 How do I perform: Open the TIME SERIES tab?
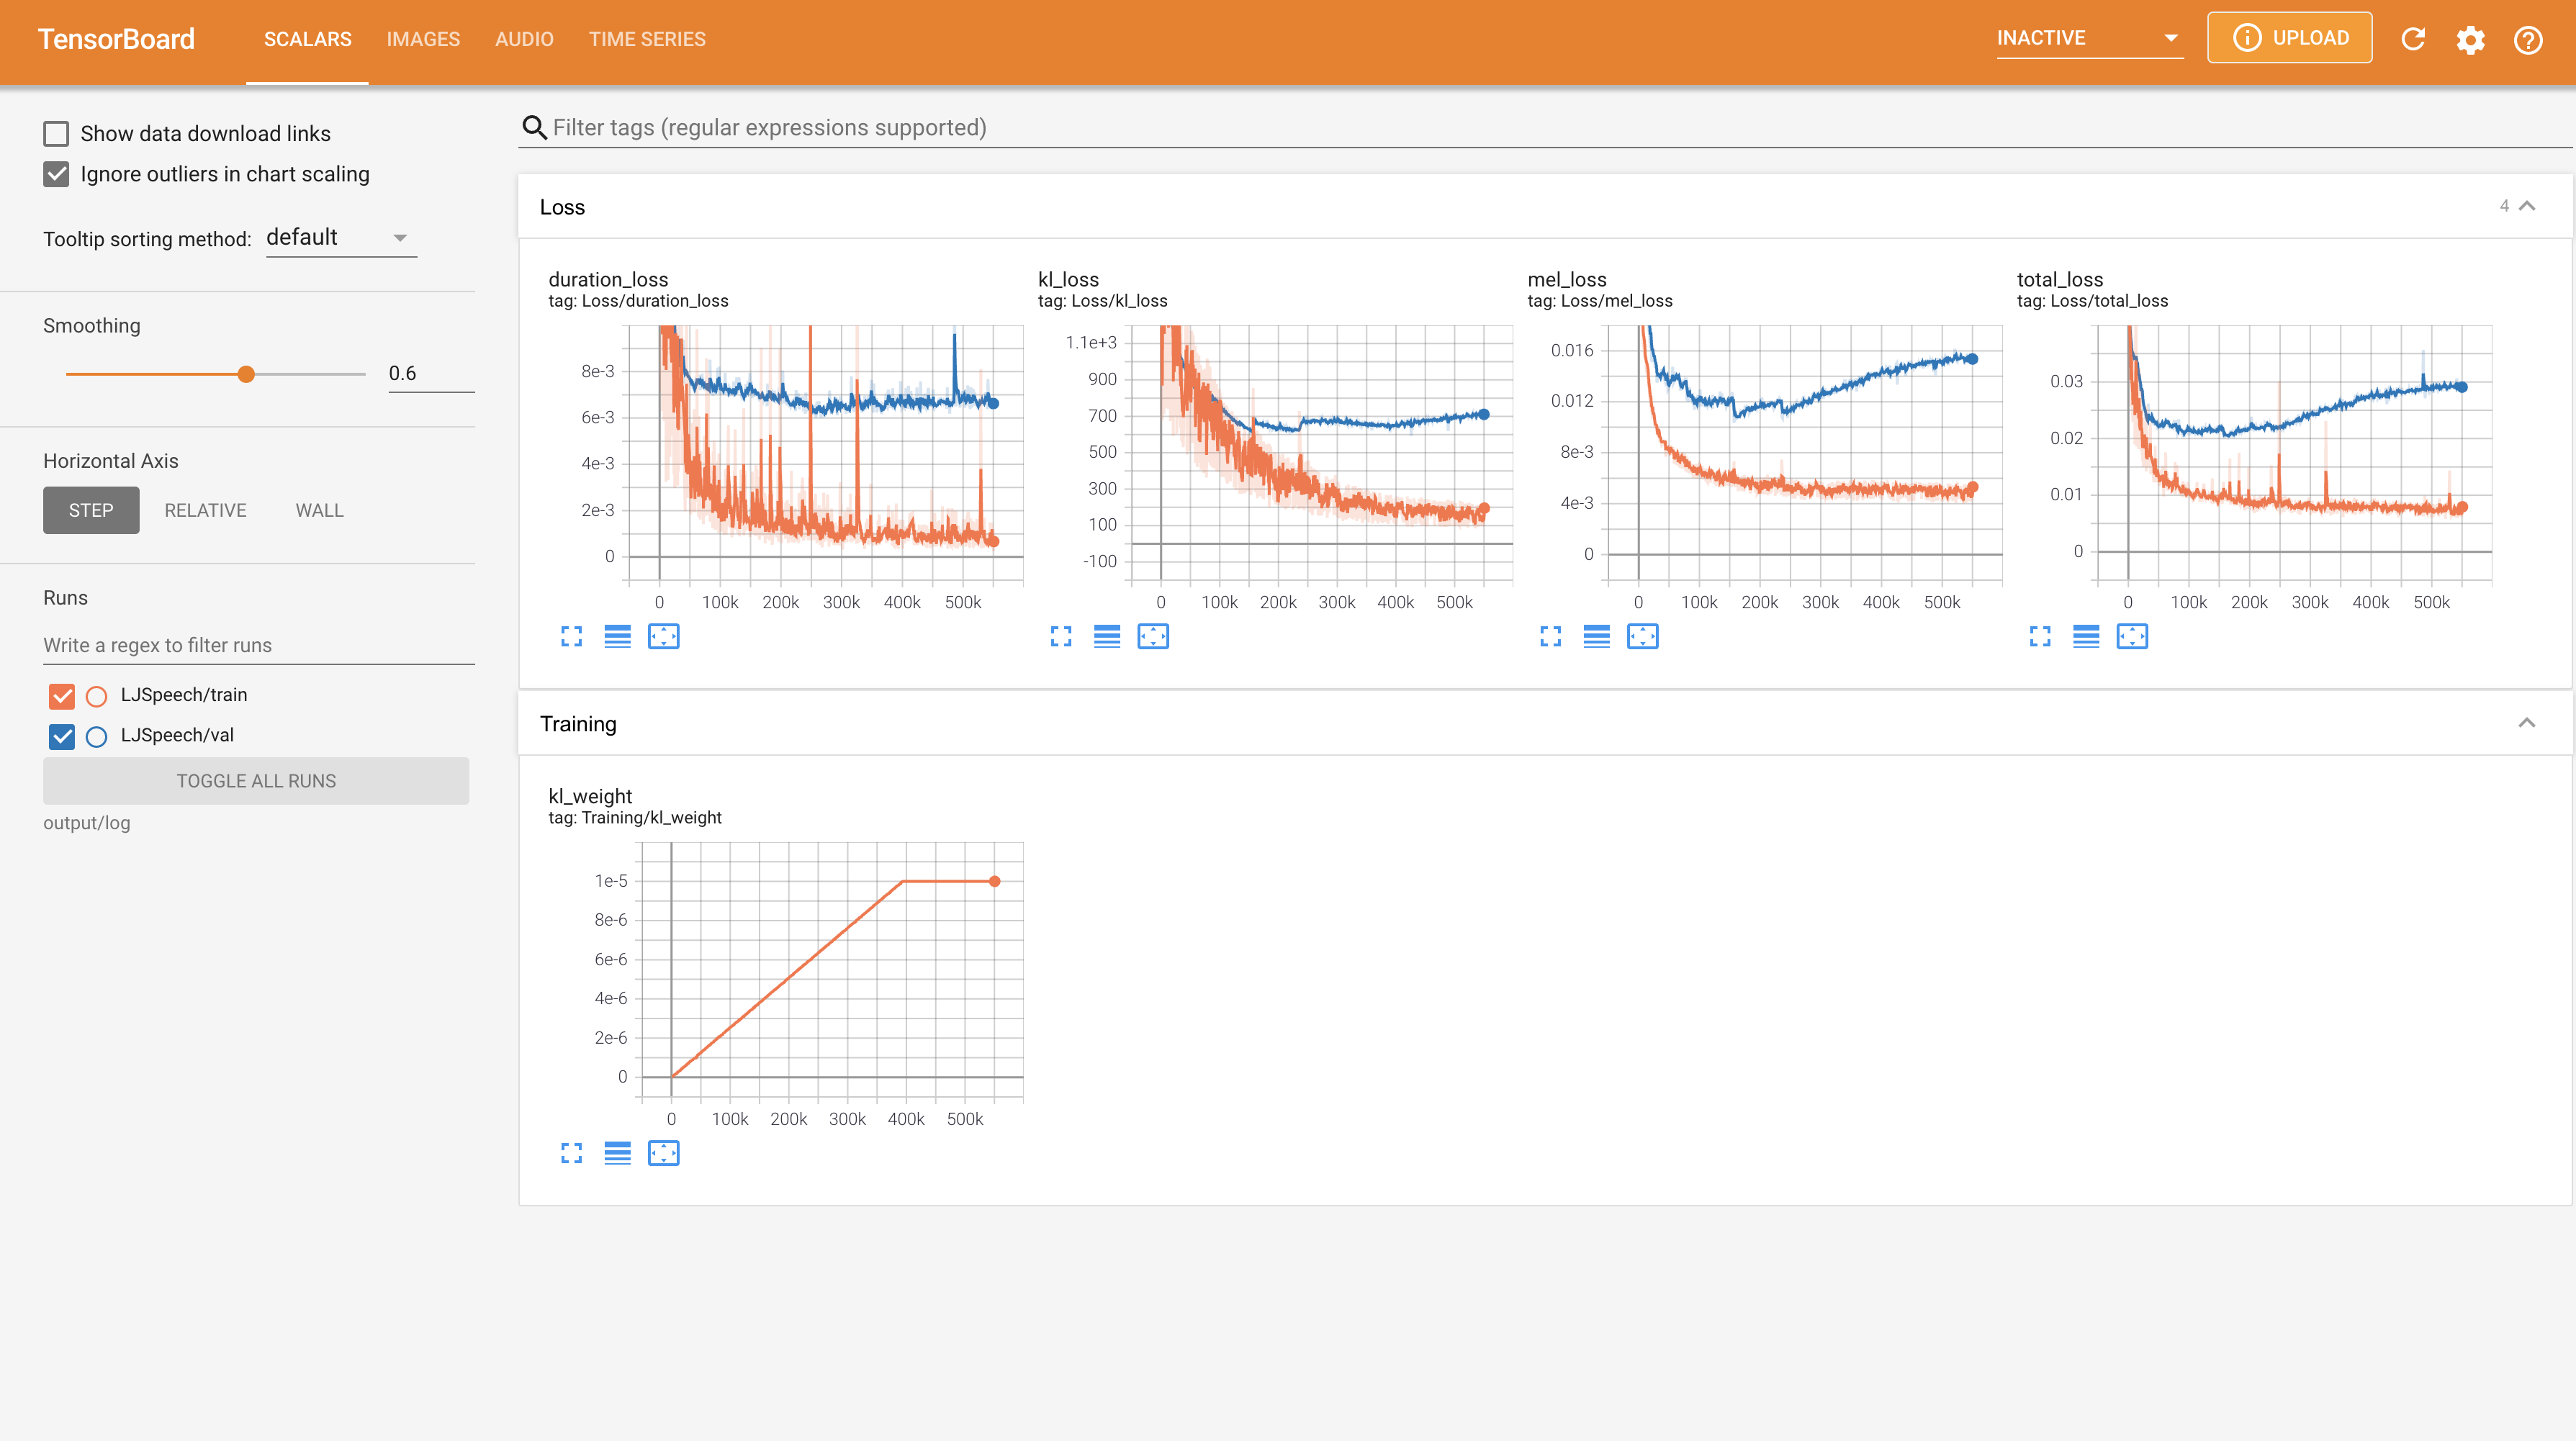646,39
